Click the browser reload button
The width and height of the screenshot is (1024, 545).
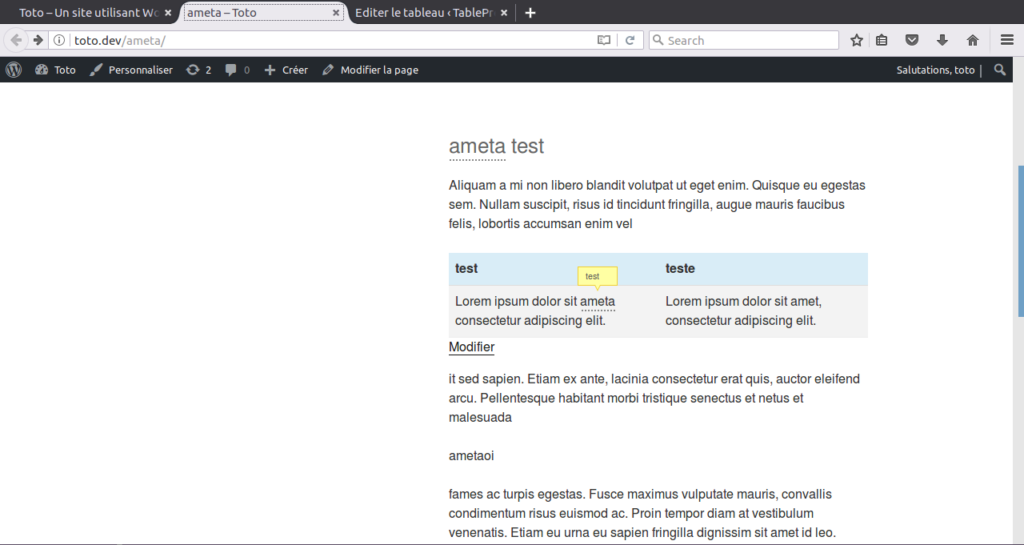[630, 40]
